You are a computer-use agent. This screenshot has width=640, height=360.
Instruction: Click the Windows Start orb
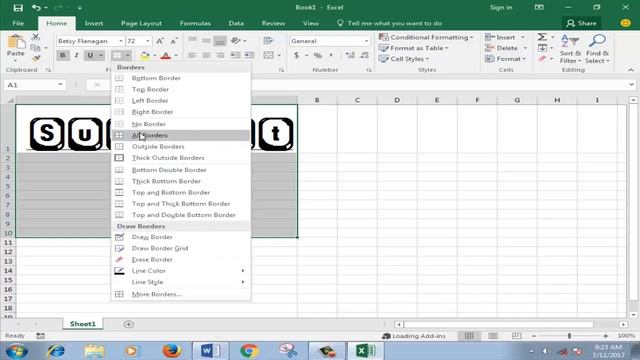pos(17,351)
